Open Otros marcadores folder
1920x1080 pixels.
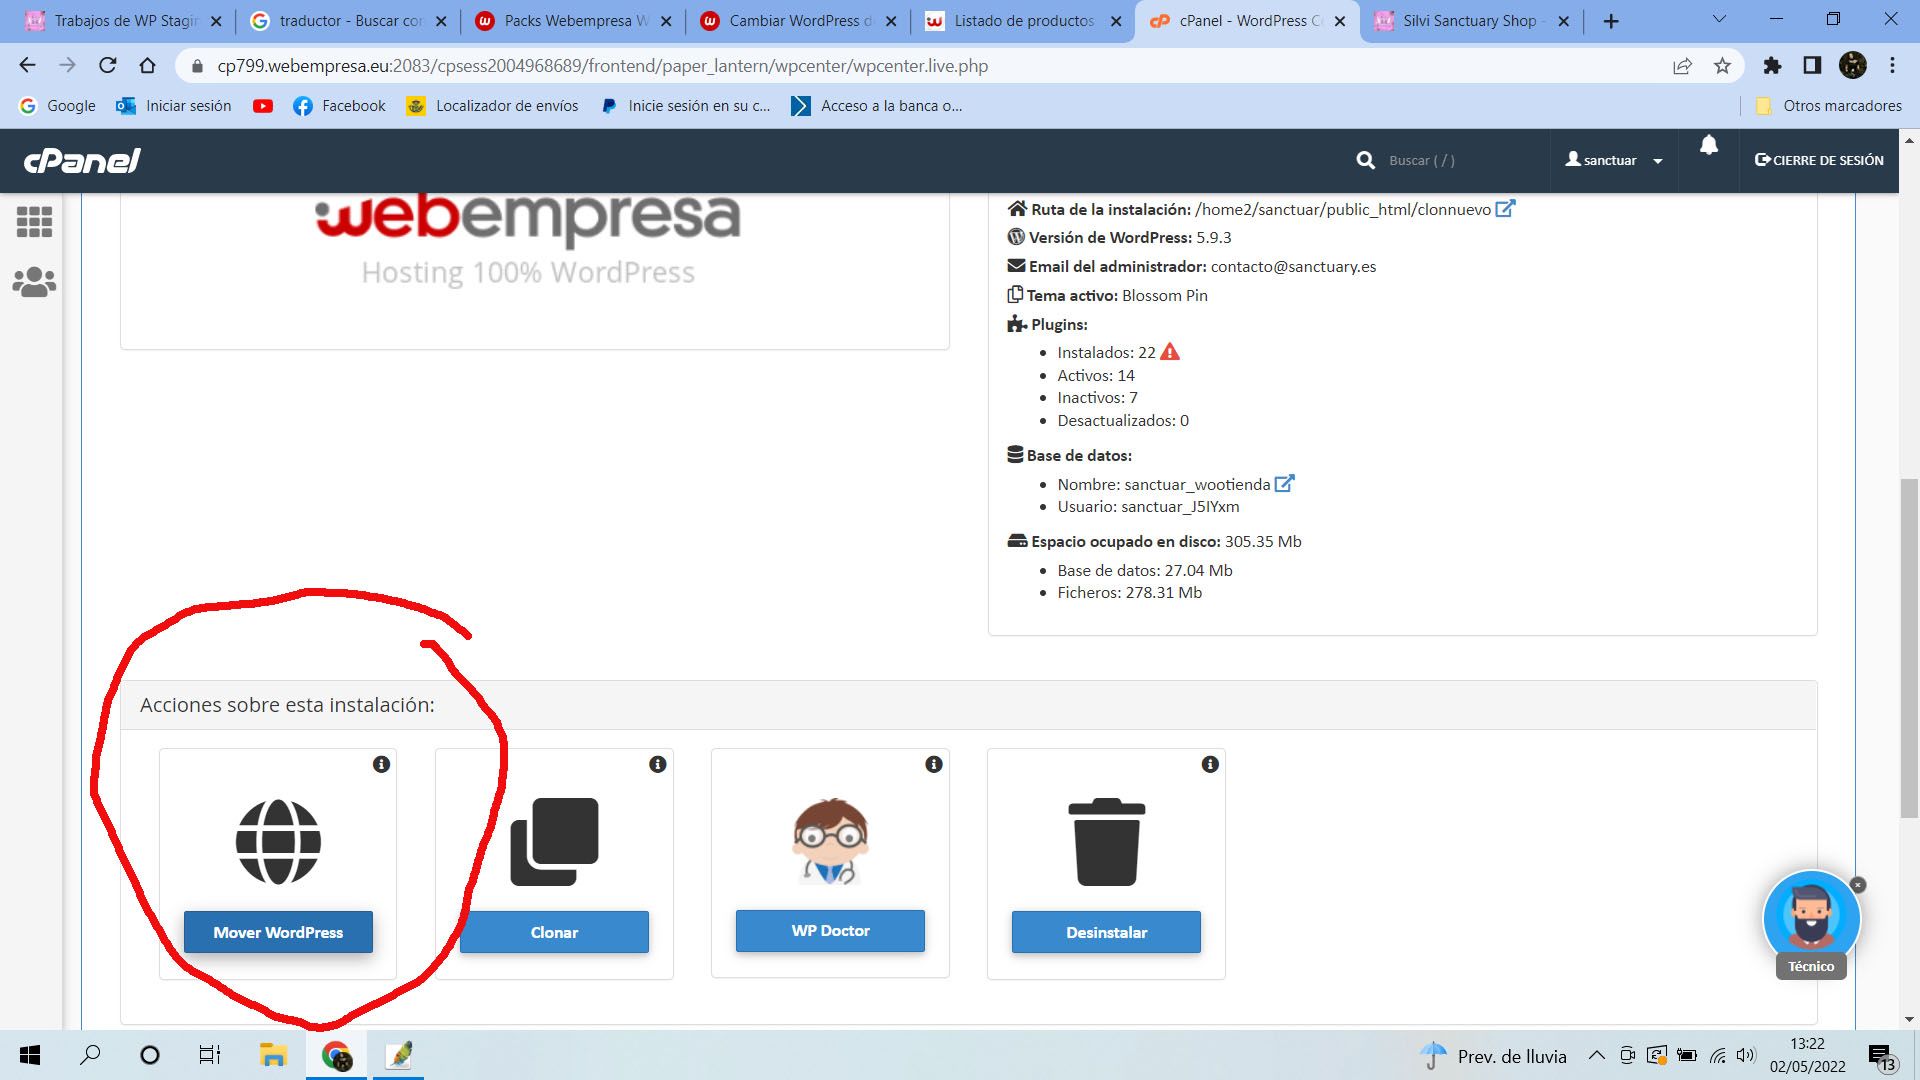tap(1829, 106)
